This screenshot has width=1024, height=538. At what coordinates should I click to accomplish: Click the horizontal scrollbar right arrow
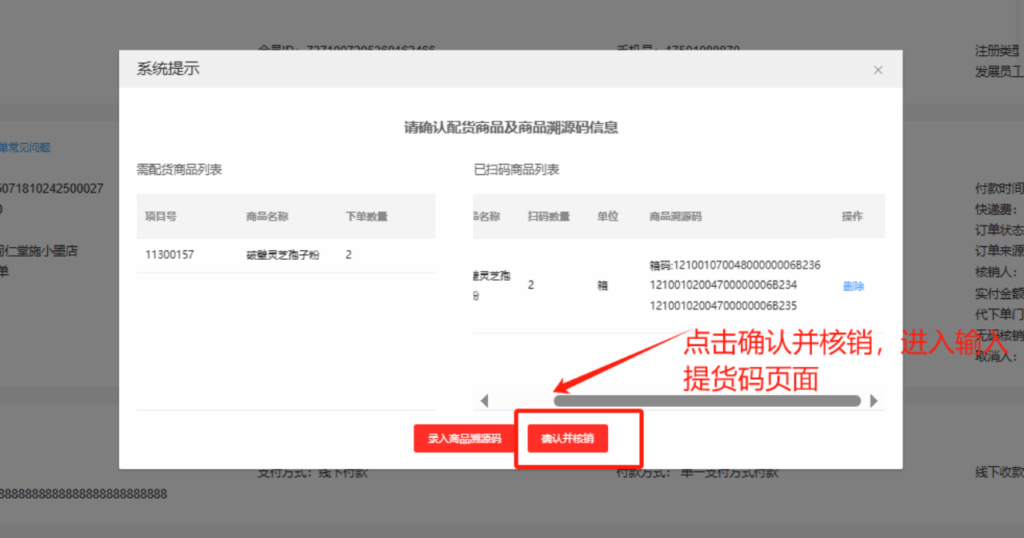[x=873, y=401]
